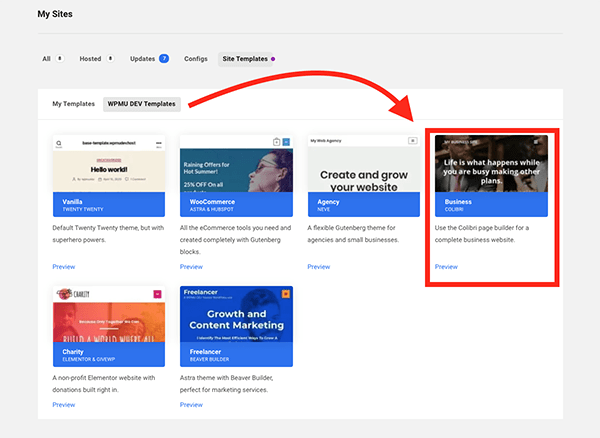
Task: Select the Site Templates tab
Action: click(245, 59)
